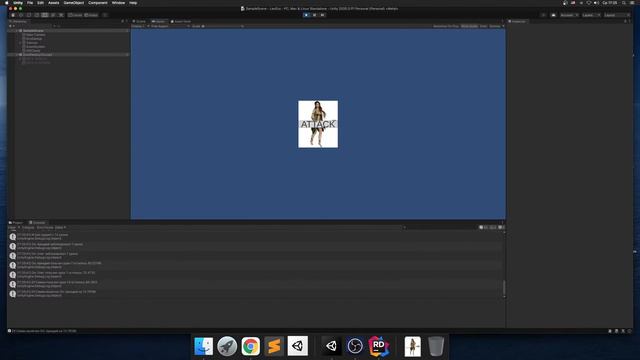The width and height of the screenshot is (640, 360).
Task: Toggle the Global/Local handle rotation button
Action: tap(91, 15)
